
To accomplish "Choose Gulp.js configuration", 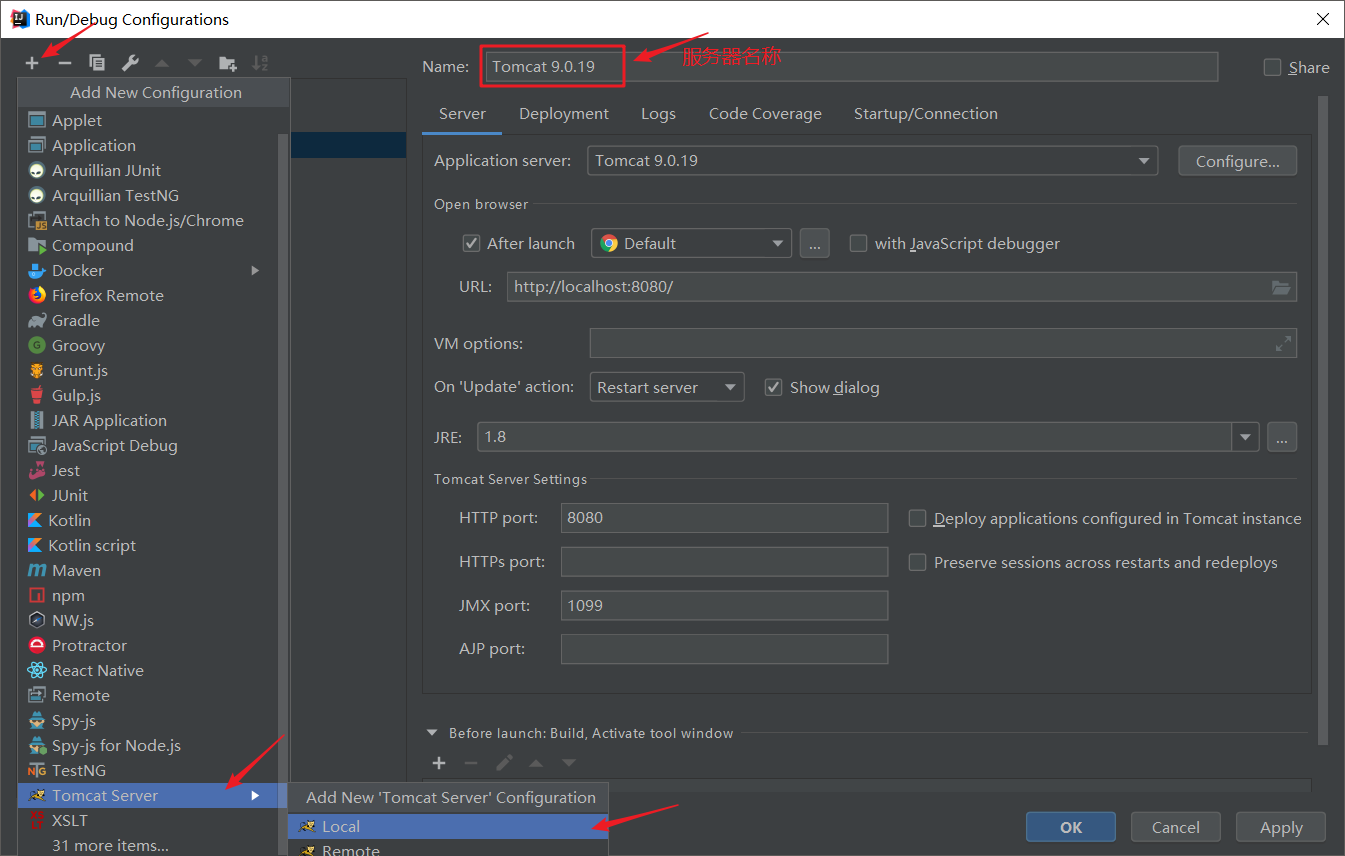I will click(147, 395).
